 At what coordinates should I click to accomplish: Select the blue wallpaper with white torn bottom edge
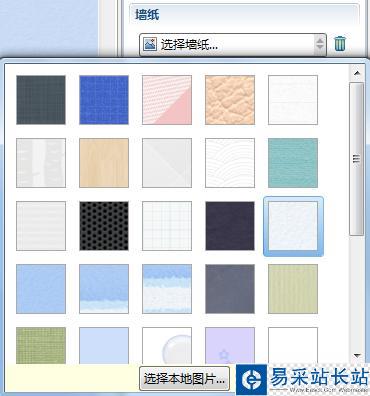click(104, 289)
